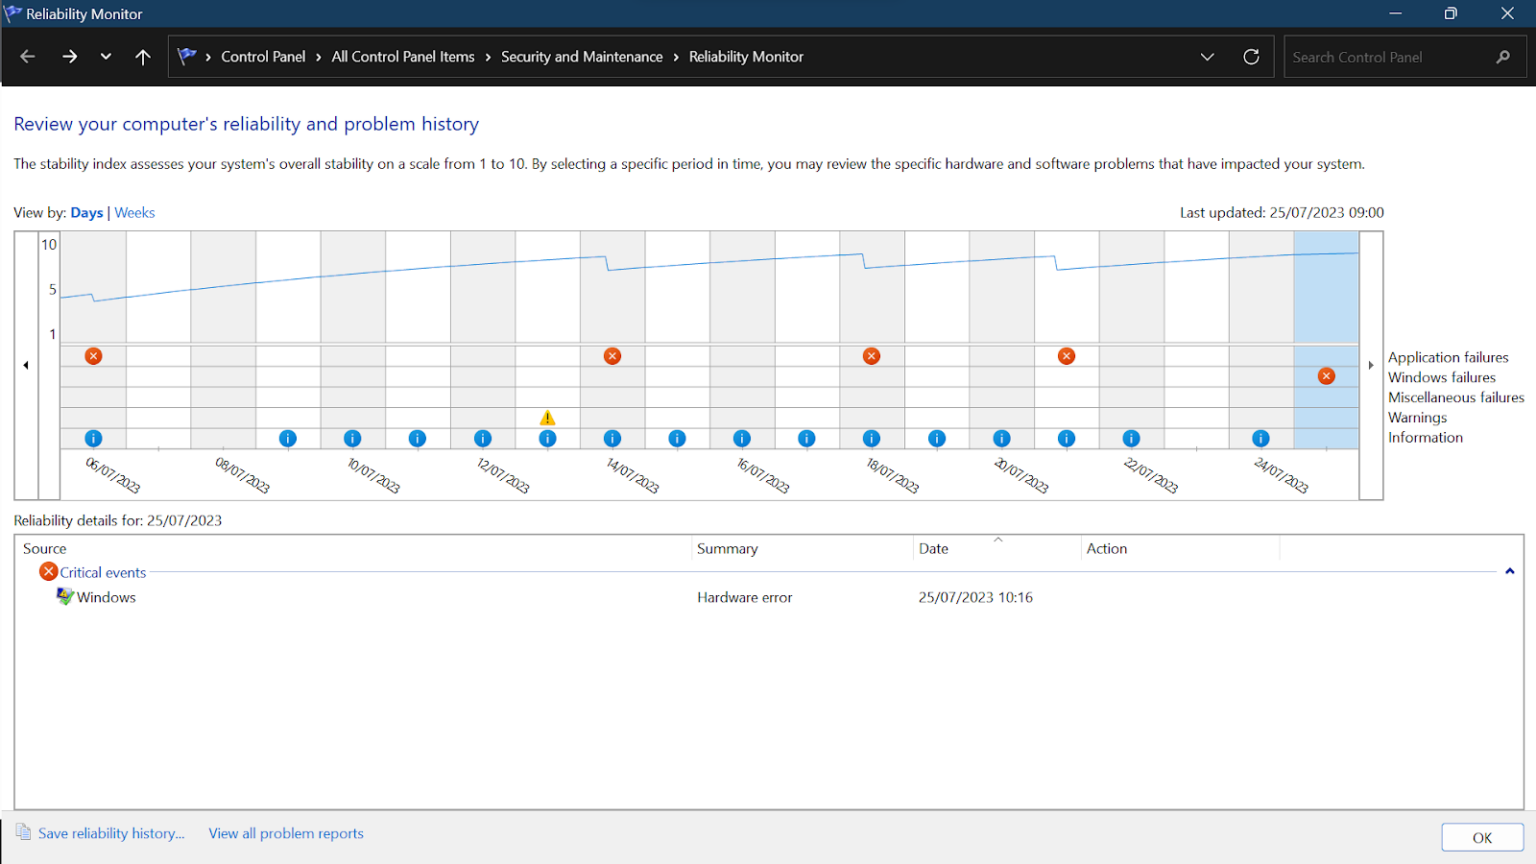Click the search magnifier icon in the search box
Screen dimensions: 1536x864
click(1503, 57)
